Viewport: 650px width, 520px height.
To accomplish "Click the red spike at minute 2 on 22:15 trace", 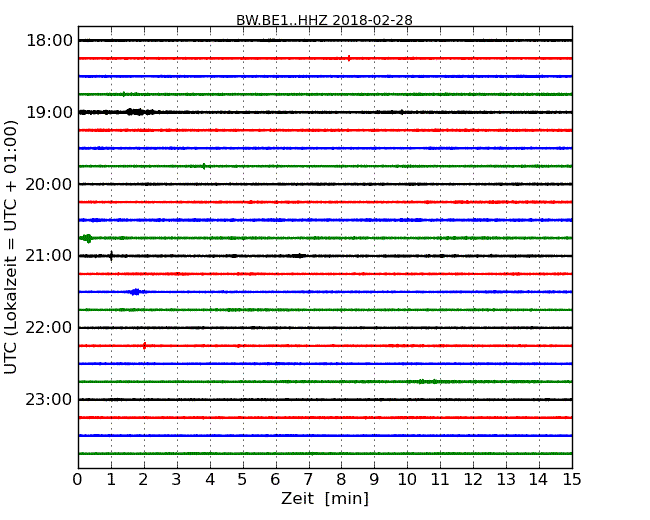I will (x=144, y=345).
